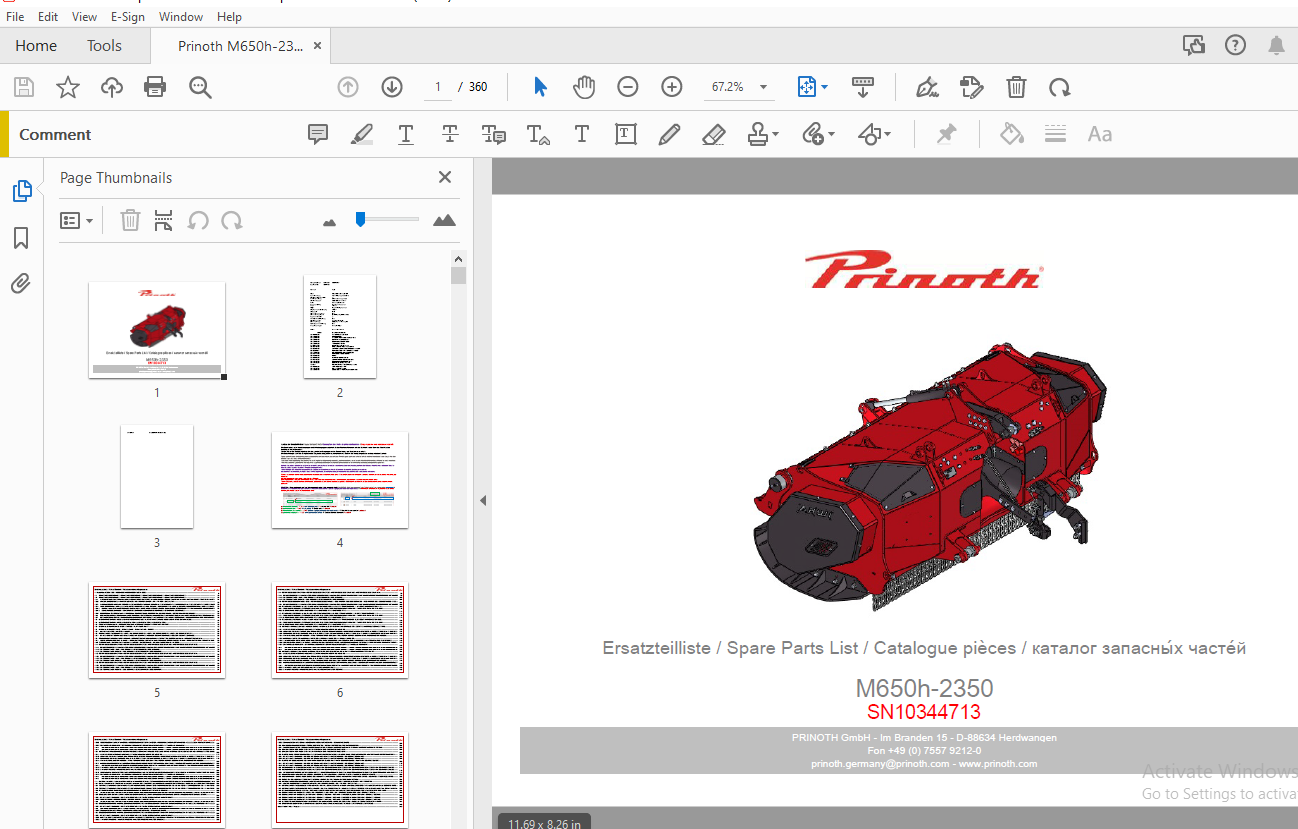Rotate thumbnail page counterclockwise

pyautogui.click(x=198, y=220)
